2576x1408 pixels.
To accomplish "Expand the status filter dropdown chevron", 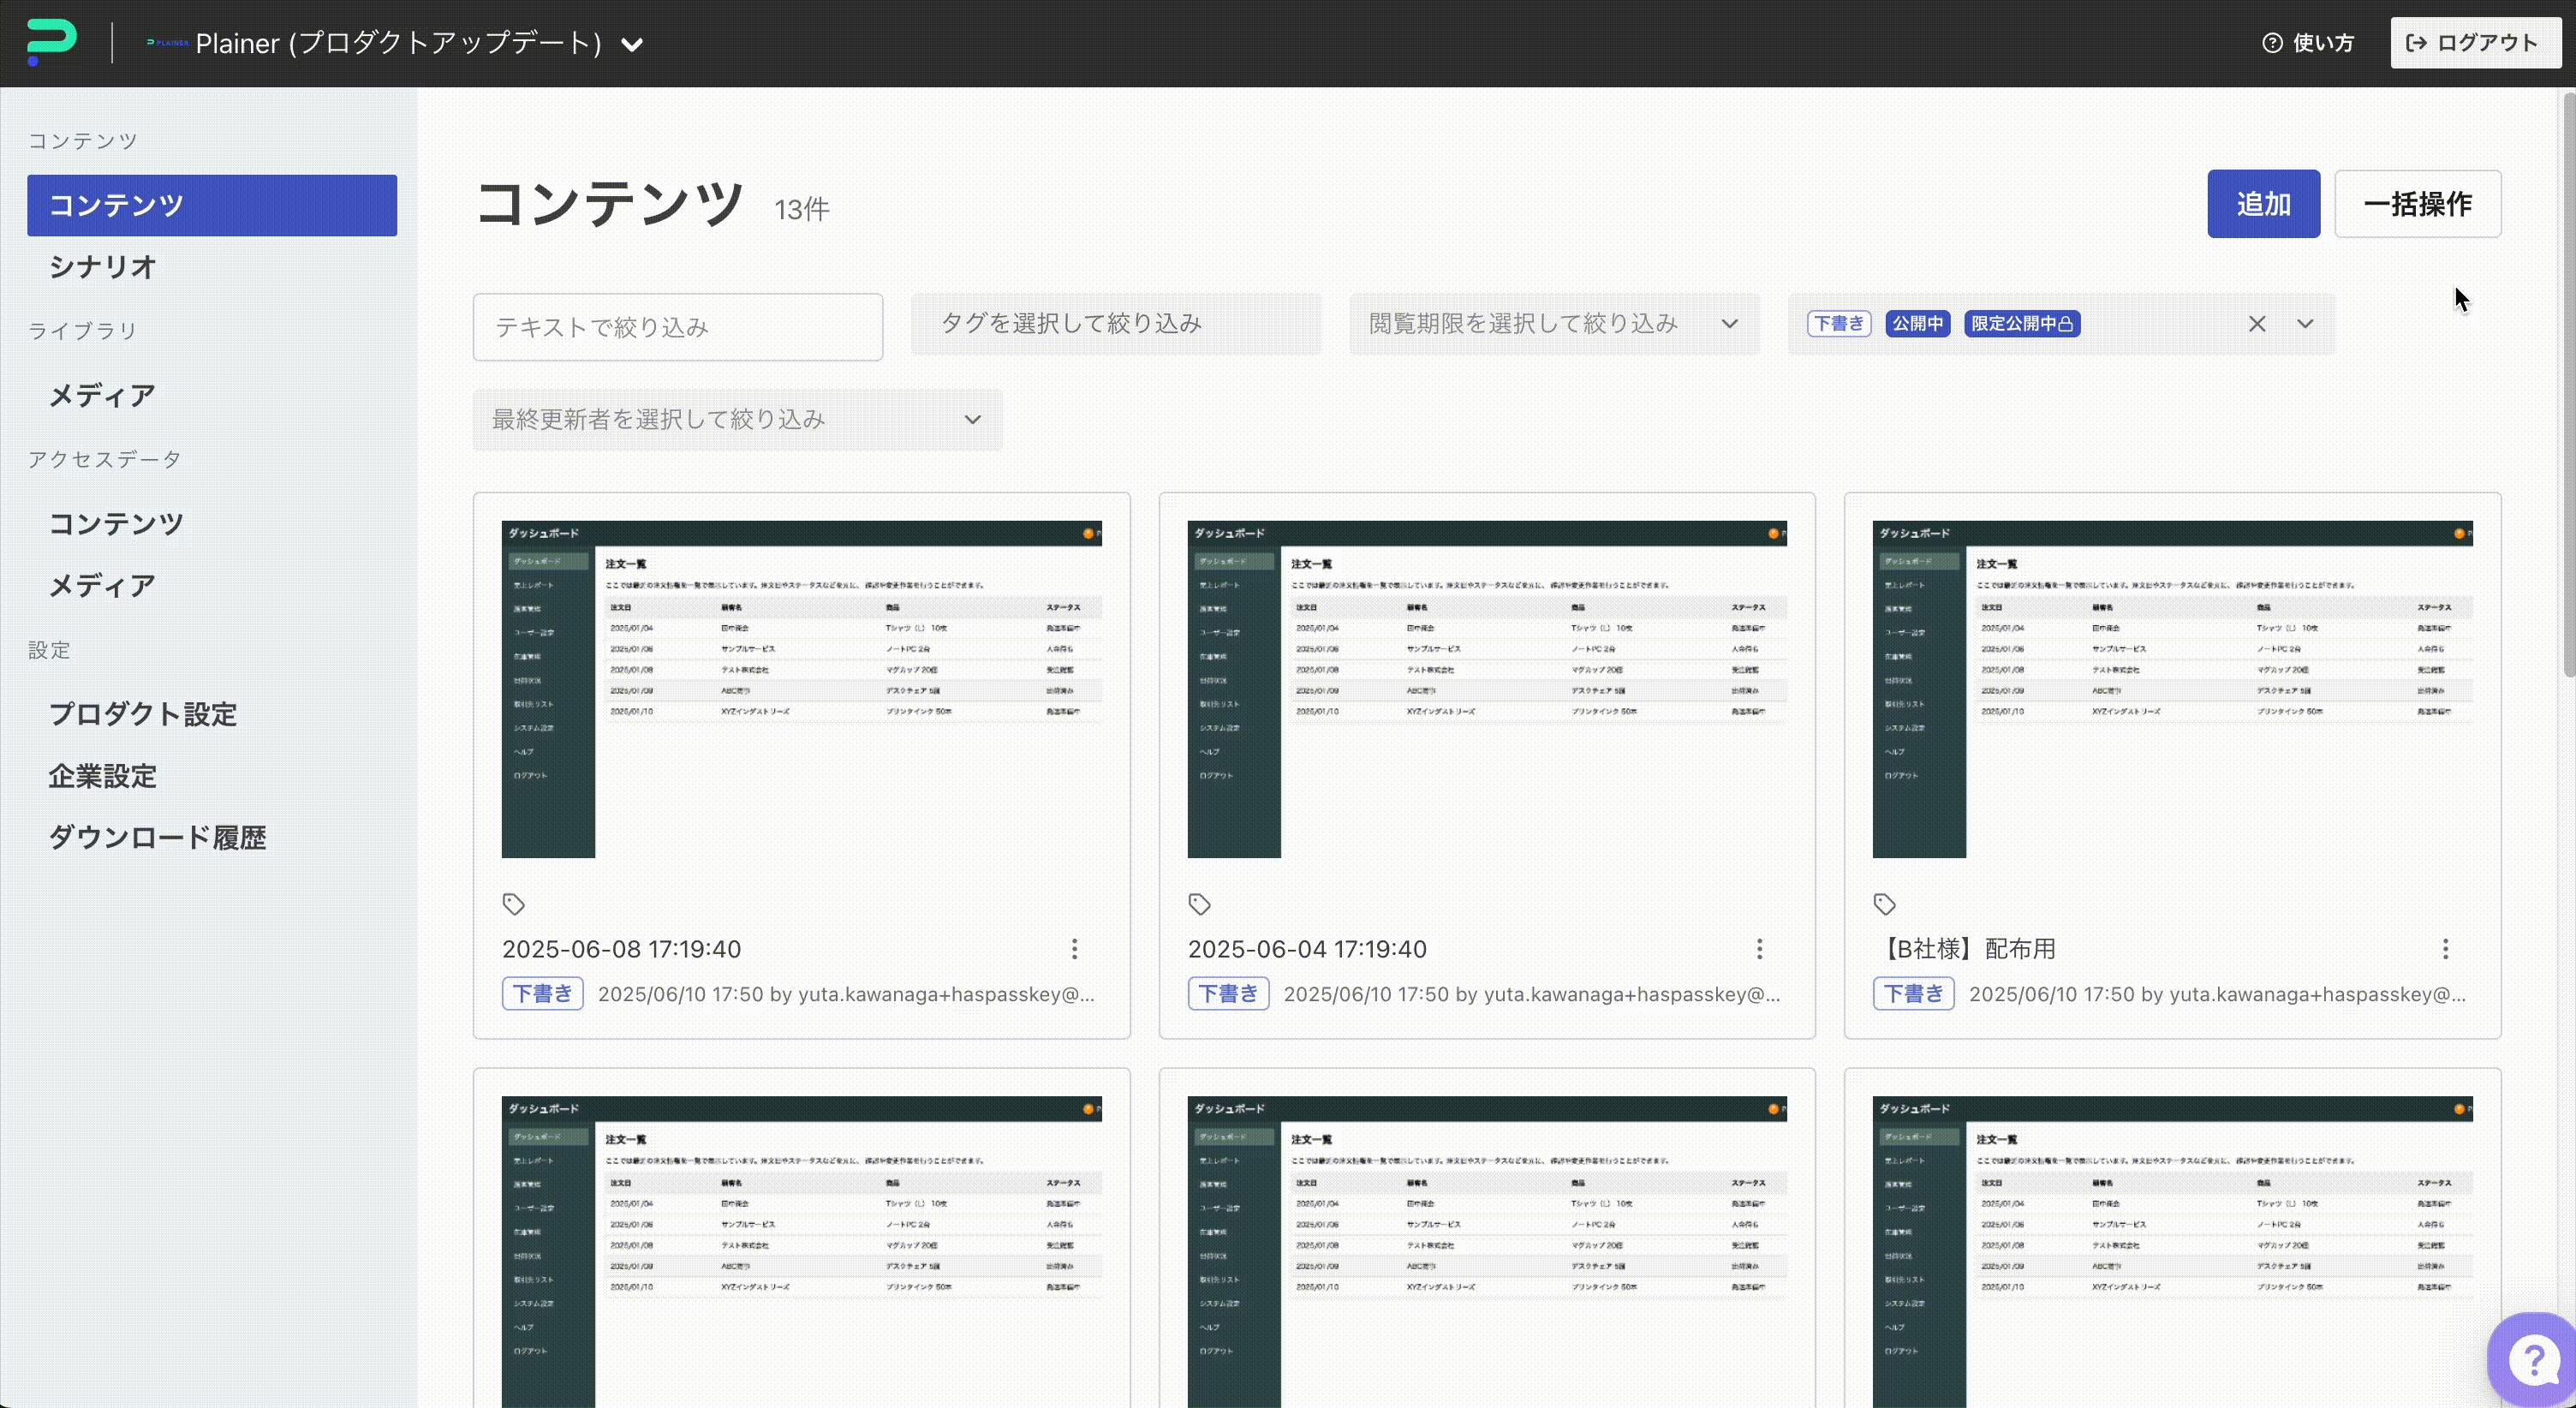I will click(x=2305, y=324).
